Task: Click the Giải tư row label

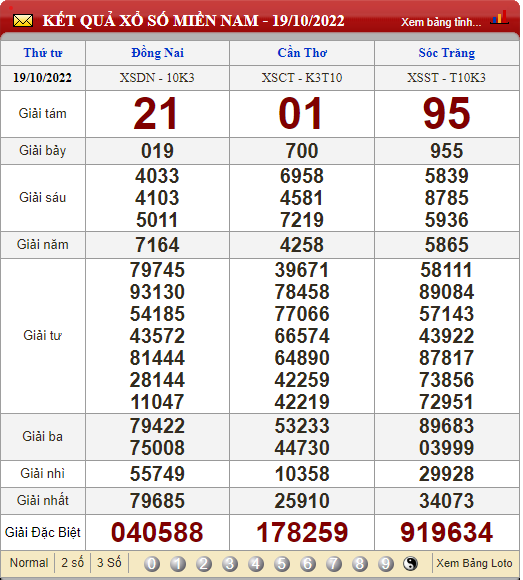Action: coord(43,335)
